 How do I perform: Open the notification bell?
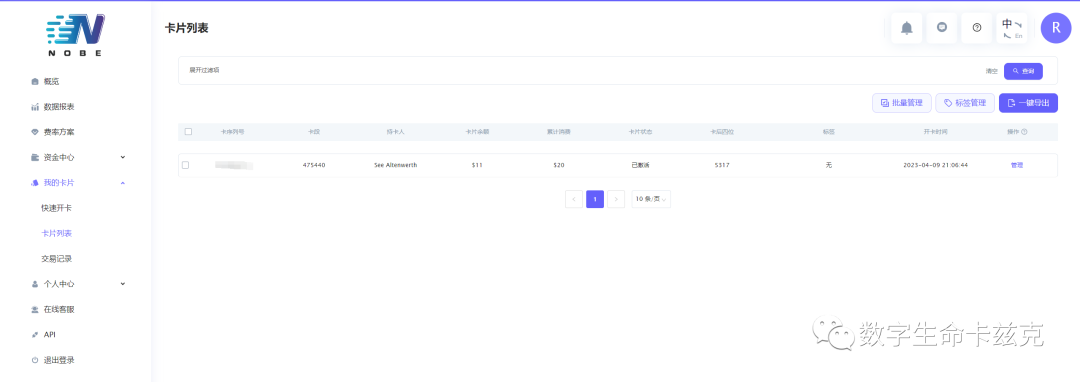pyautogui.click(x=906, y=28)
